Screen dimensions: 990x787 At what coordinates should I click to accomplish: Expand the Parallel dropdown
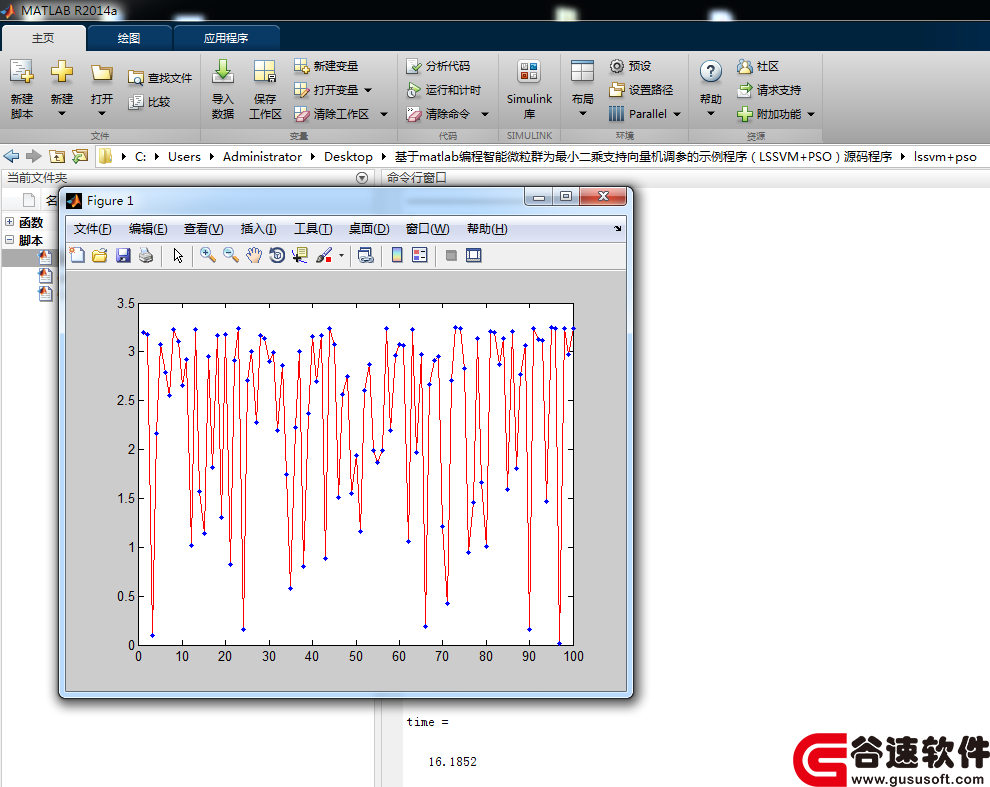(677, 114)
